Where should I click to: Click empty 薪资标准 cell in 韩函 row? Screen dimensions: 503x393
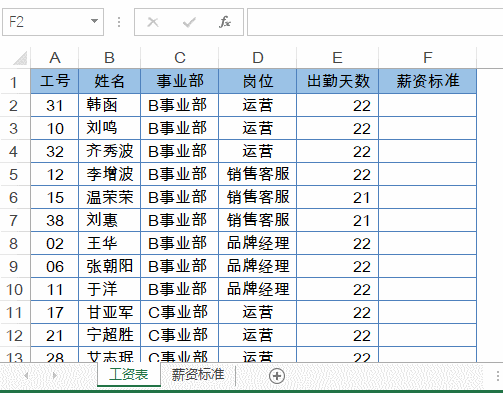[x=428, y=105]
